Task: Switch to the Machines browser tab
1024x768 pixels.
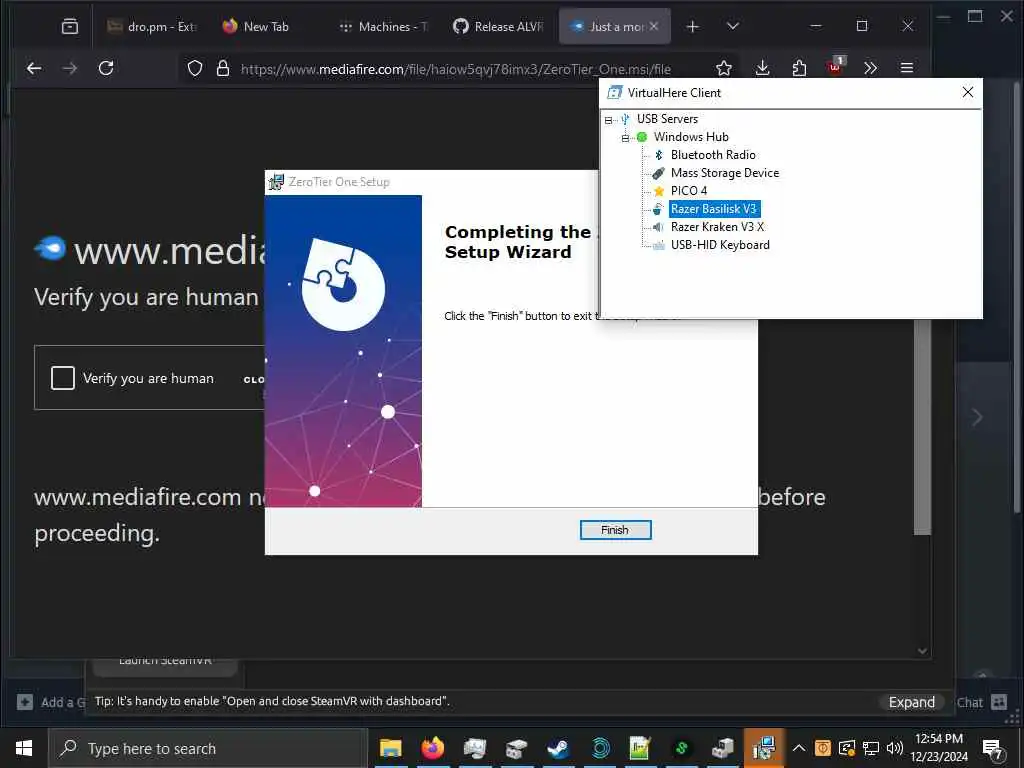Action: coord(384,26)
